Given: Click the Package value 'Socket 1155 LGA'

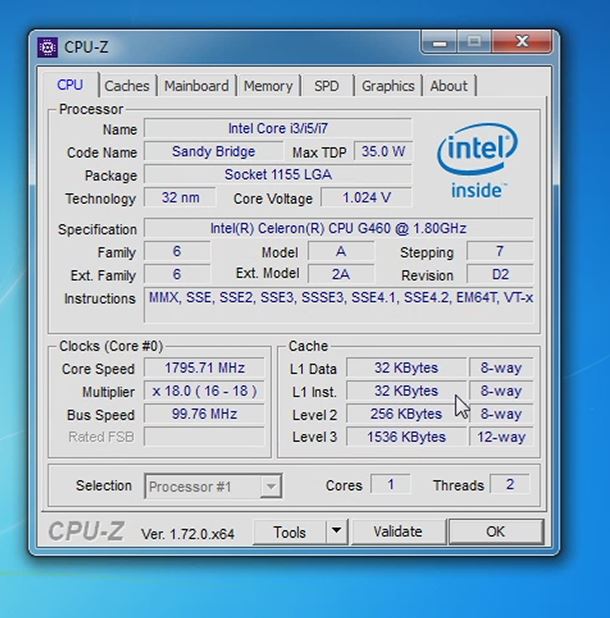Looking at the screenshot, I should point(278,174).
